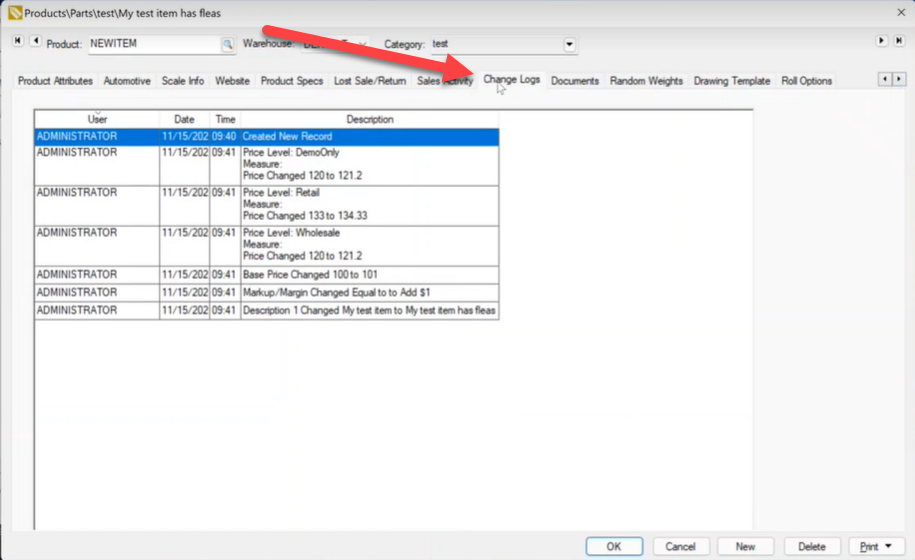Expand the Print button menu
The height and width of the screenshot is (560, 915).
coord(888,547)
